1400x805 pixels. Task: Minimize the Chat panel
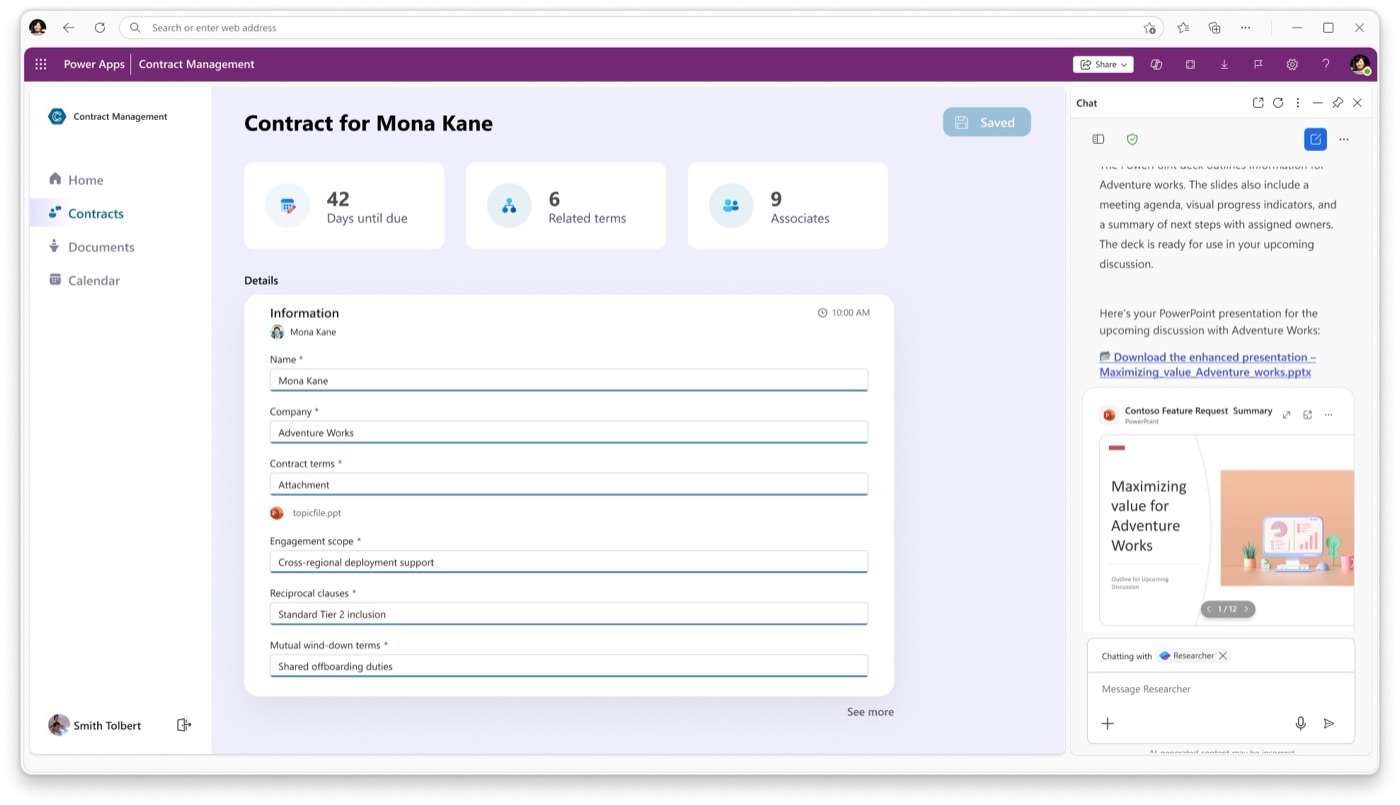click(1318, 103)
